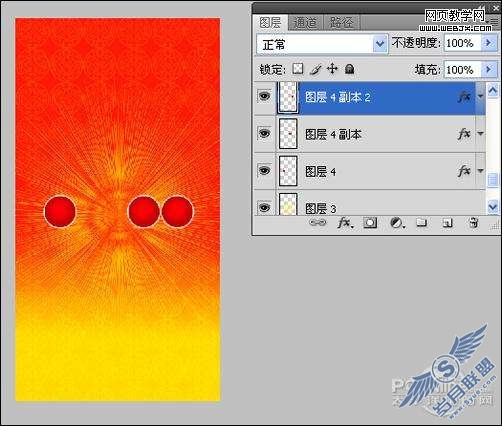This screenshot has width=502, height=426.
Task: Select the 图层 4 thumbnail
Action: 288,171
